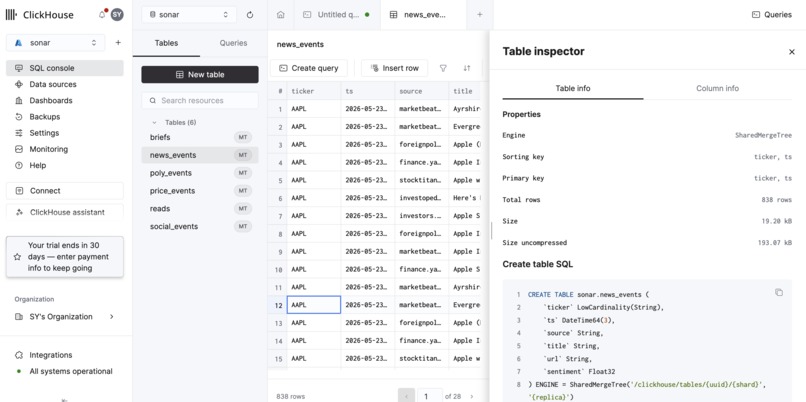Switch to news_events tab
Image resolution: width=806 pixels, height=402 pixels.
click(423, 15)
